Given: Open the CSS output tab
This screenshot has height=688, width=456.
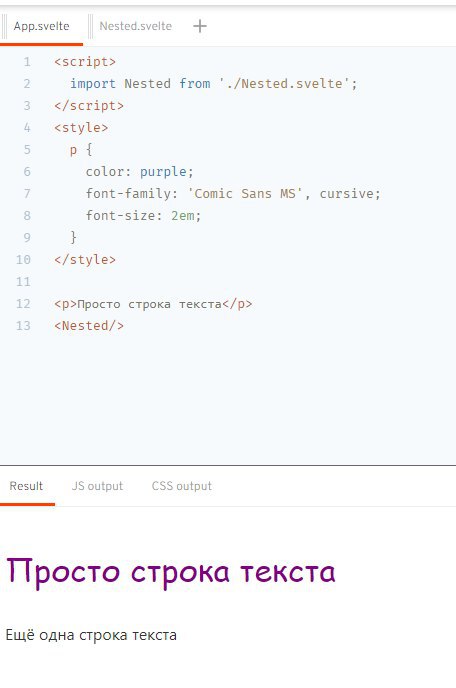Looking at the screenshot, I should tap(182, 486).
